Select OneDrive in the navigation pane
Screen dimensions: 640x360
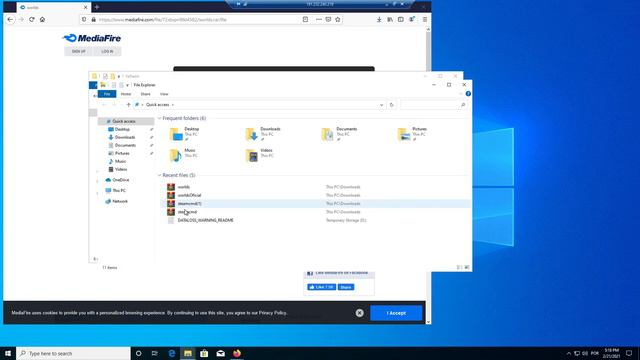pyautogui.click(x=120, y=180)
